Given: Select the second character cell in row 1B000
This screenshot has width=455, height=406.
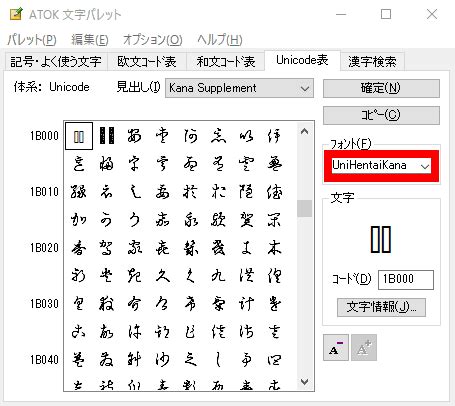Looking at the screenshot, I should point(107,136).
